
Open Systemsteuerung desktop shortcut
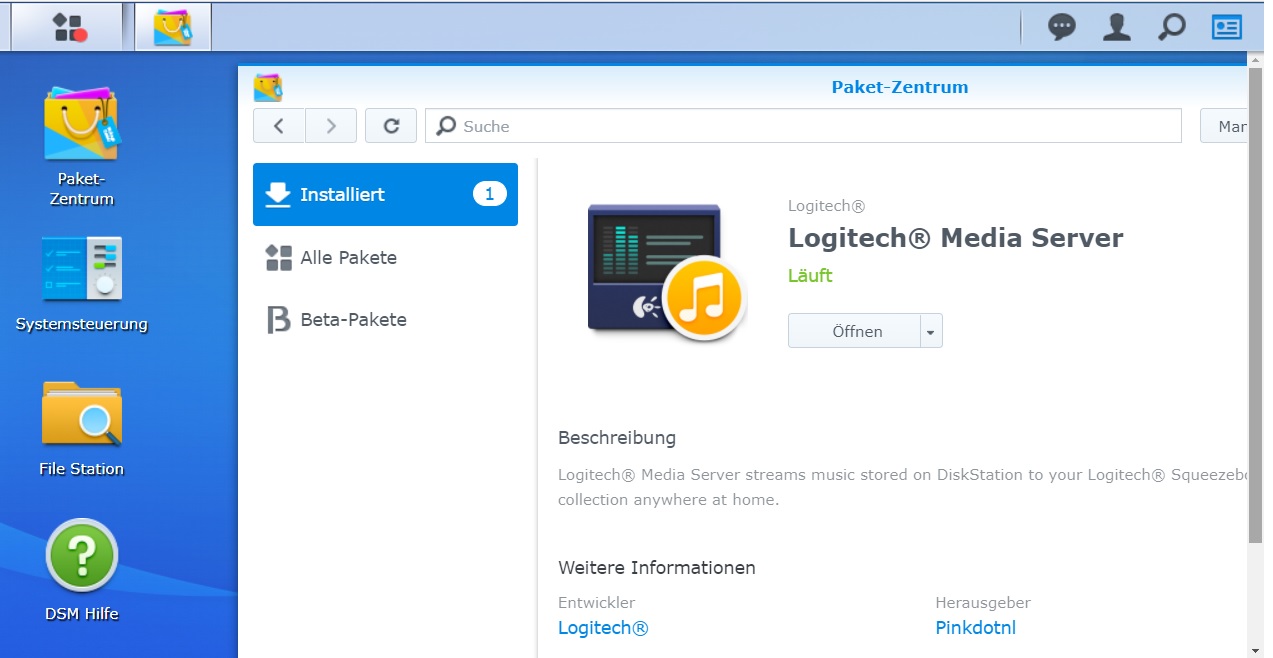point(81,284)
